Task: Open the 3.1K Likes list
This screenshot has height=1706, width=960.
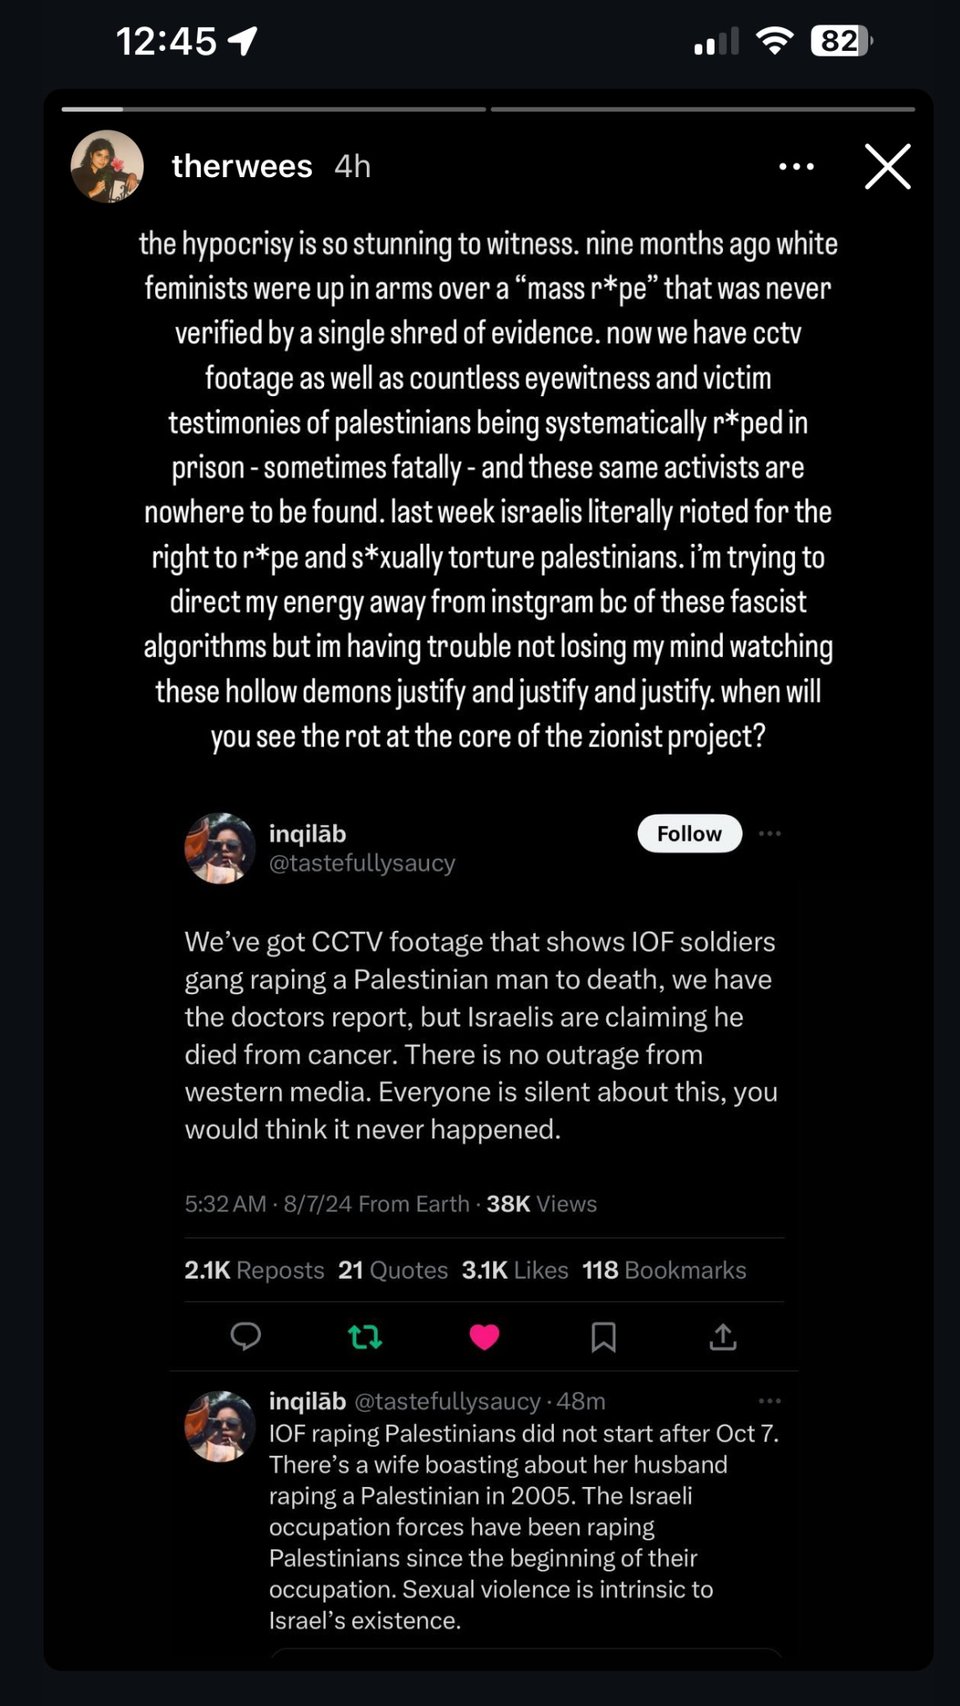Action: coord(514,1270)
